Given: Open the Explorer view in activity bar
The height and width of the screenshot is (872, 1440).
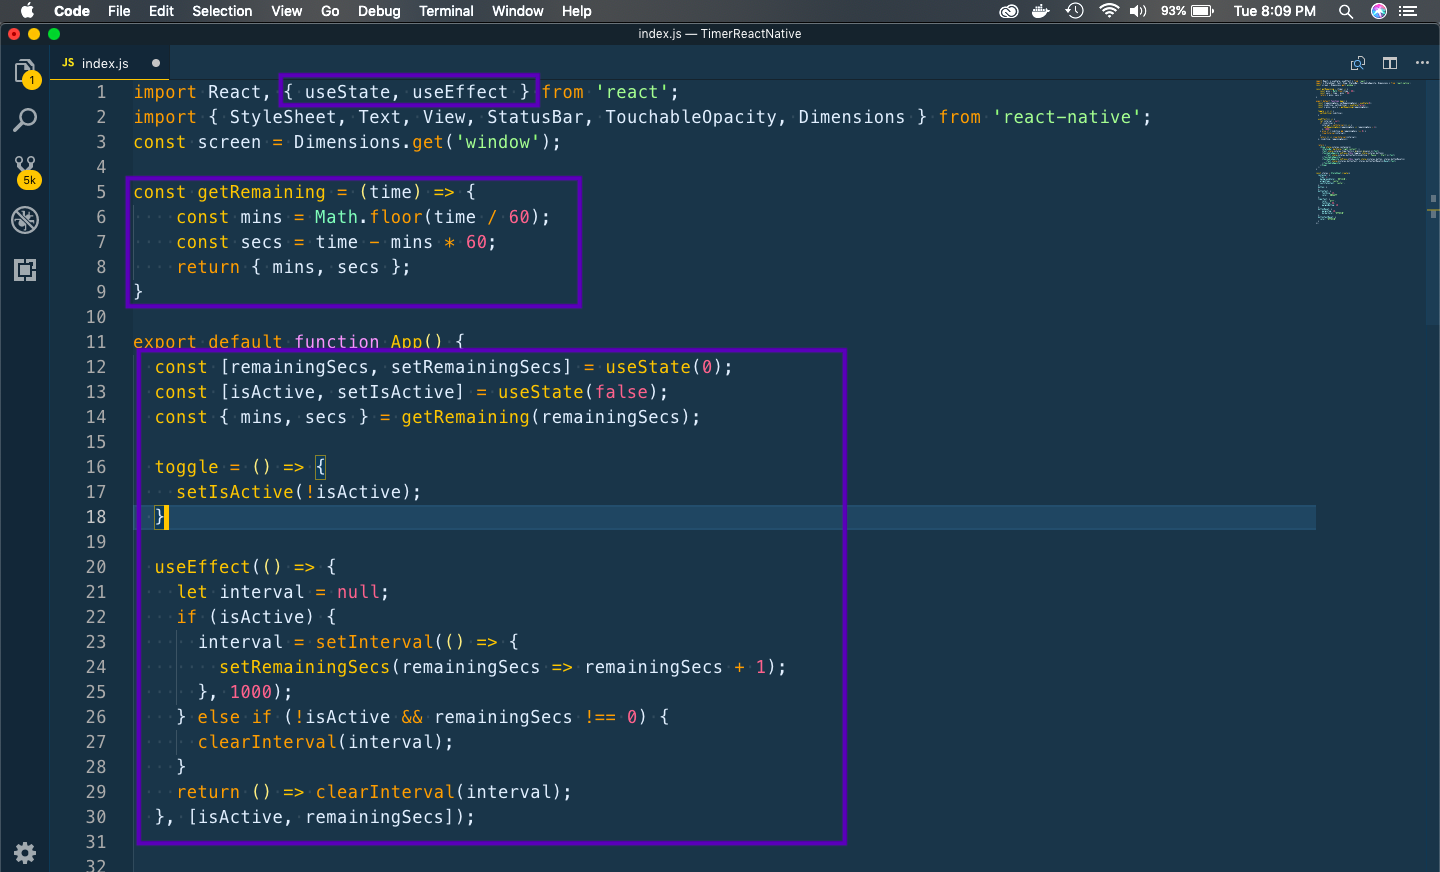Looking at the screenshot, I should pos(25,72).
